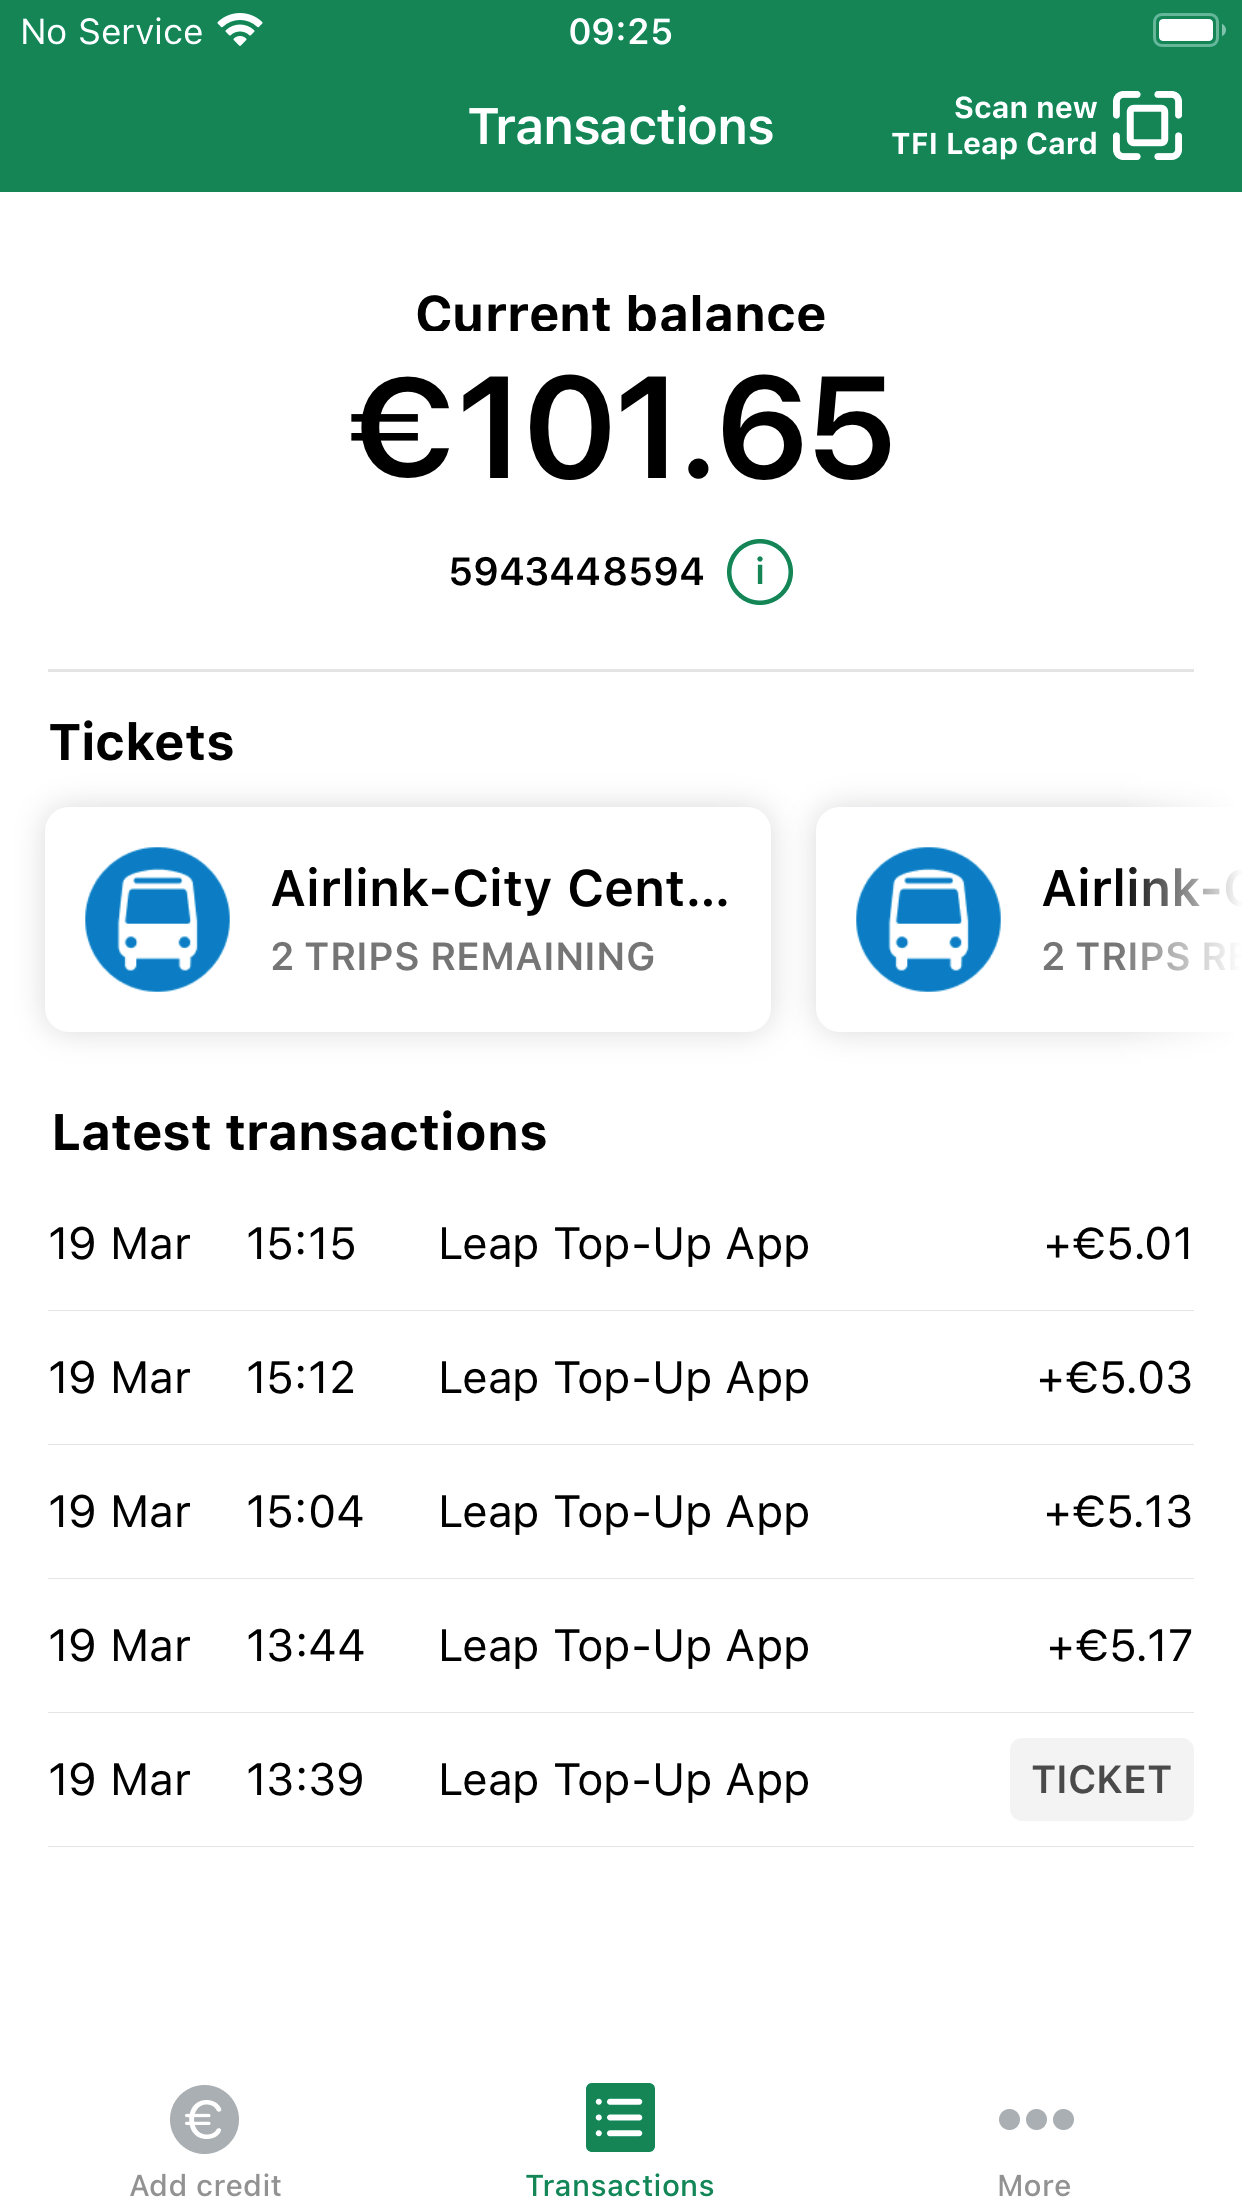Image resolution: width=1242 pixels, height=2208 pixels.
Task: Tap the Wi-Fi status icon
Action: (x=240, y=31)
